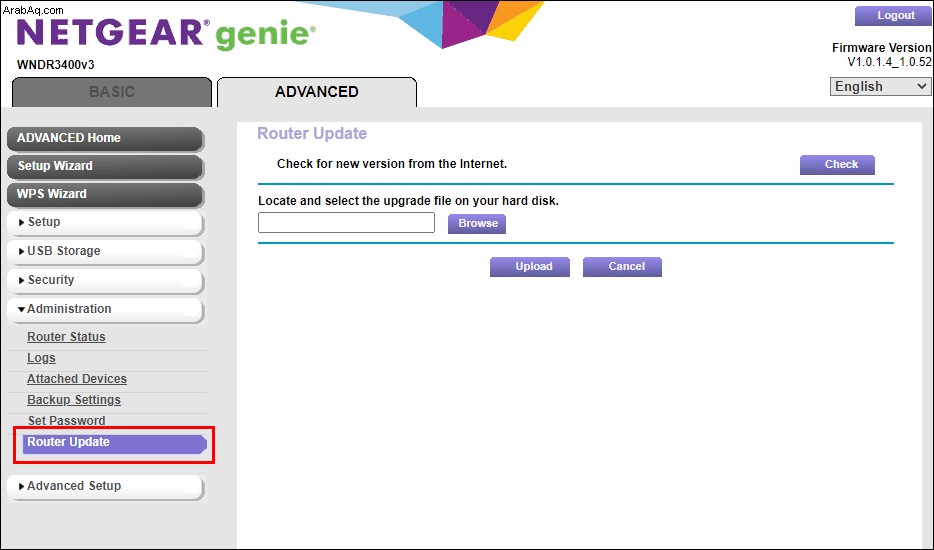The image size is (934, 550).
Task: Switch to the BASIC tab
Action: tap(112, 92)
